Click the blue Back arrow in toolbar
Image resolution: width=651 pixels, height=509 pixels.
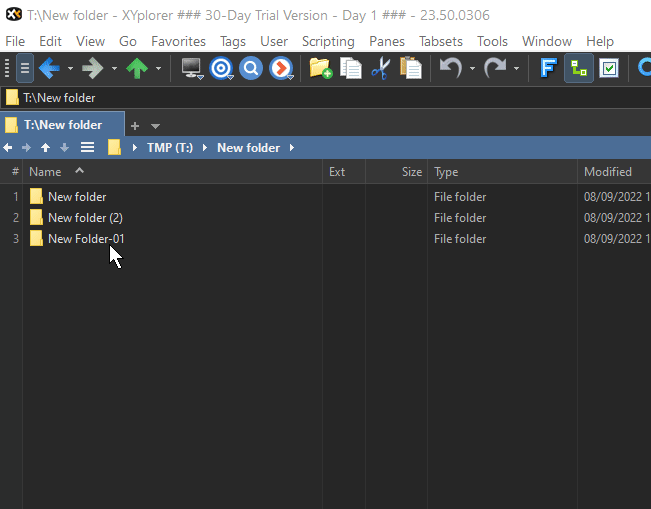[49, 68]
